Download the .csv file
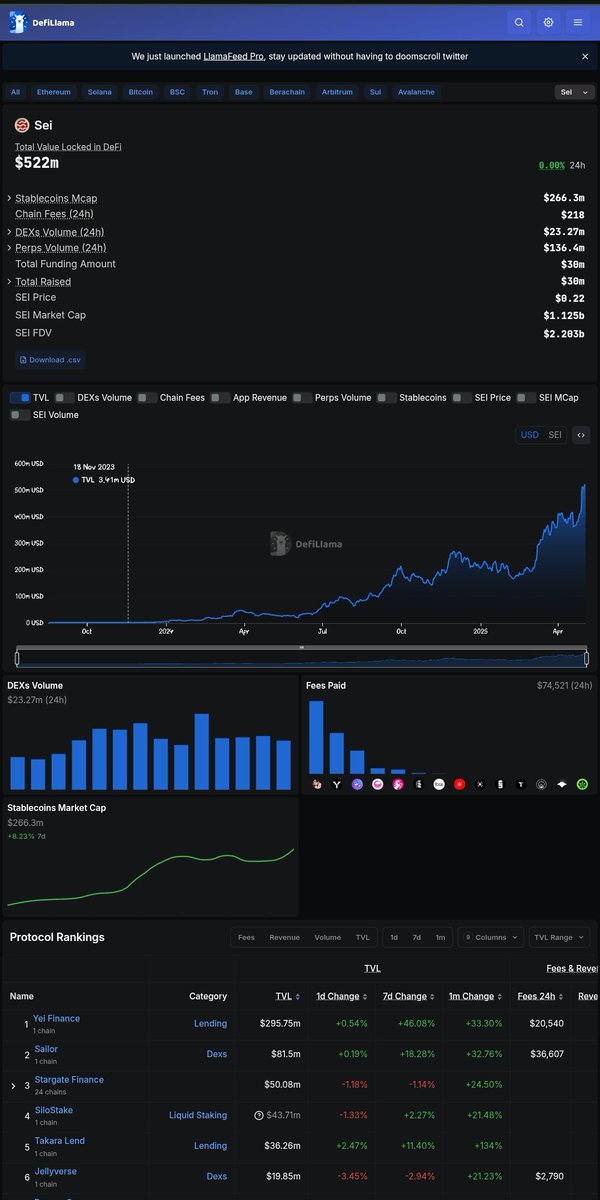The width and height of the screenshot is (600, 1200). (49, 360)
